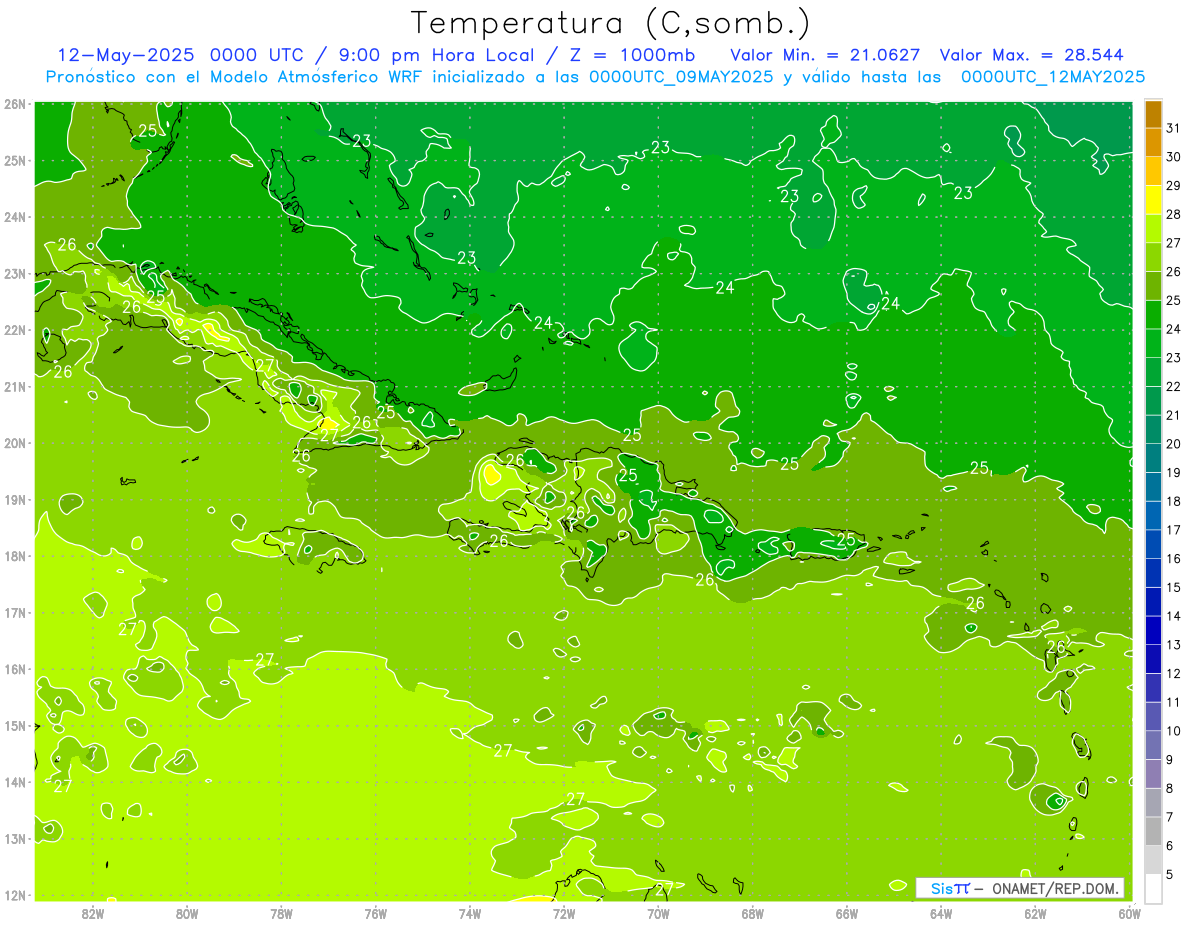Click the 64W longitude axis label
This screenshot has width=1200, height=927.
pos(941,912)
